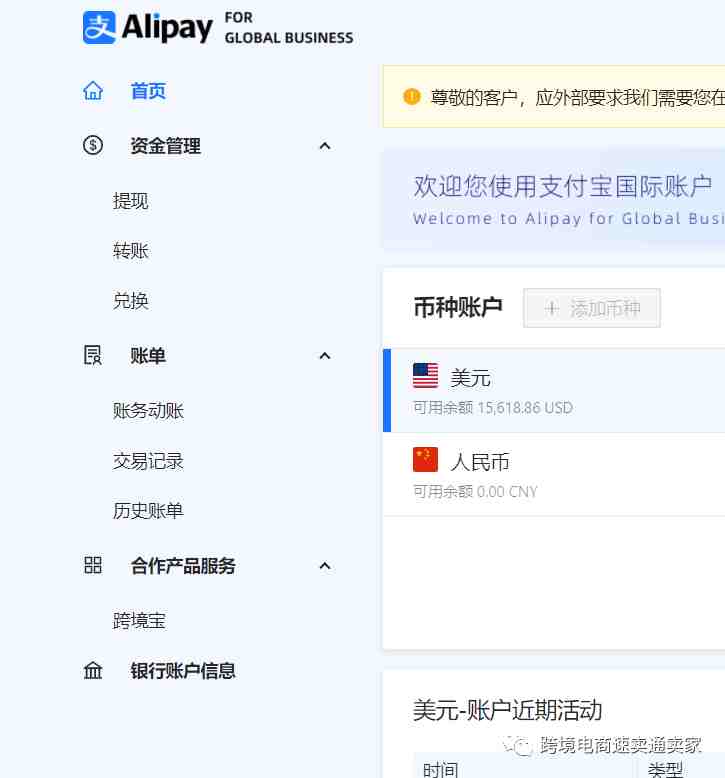The image size is (725, 778).
Task: Click the 时间 table column header
Action: 441,770
